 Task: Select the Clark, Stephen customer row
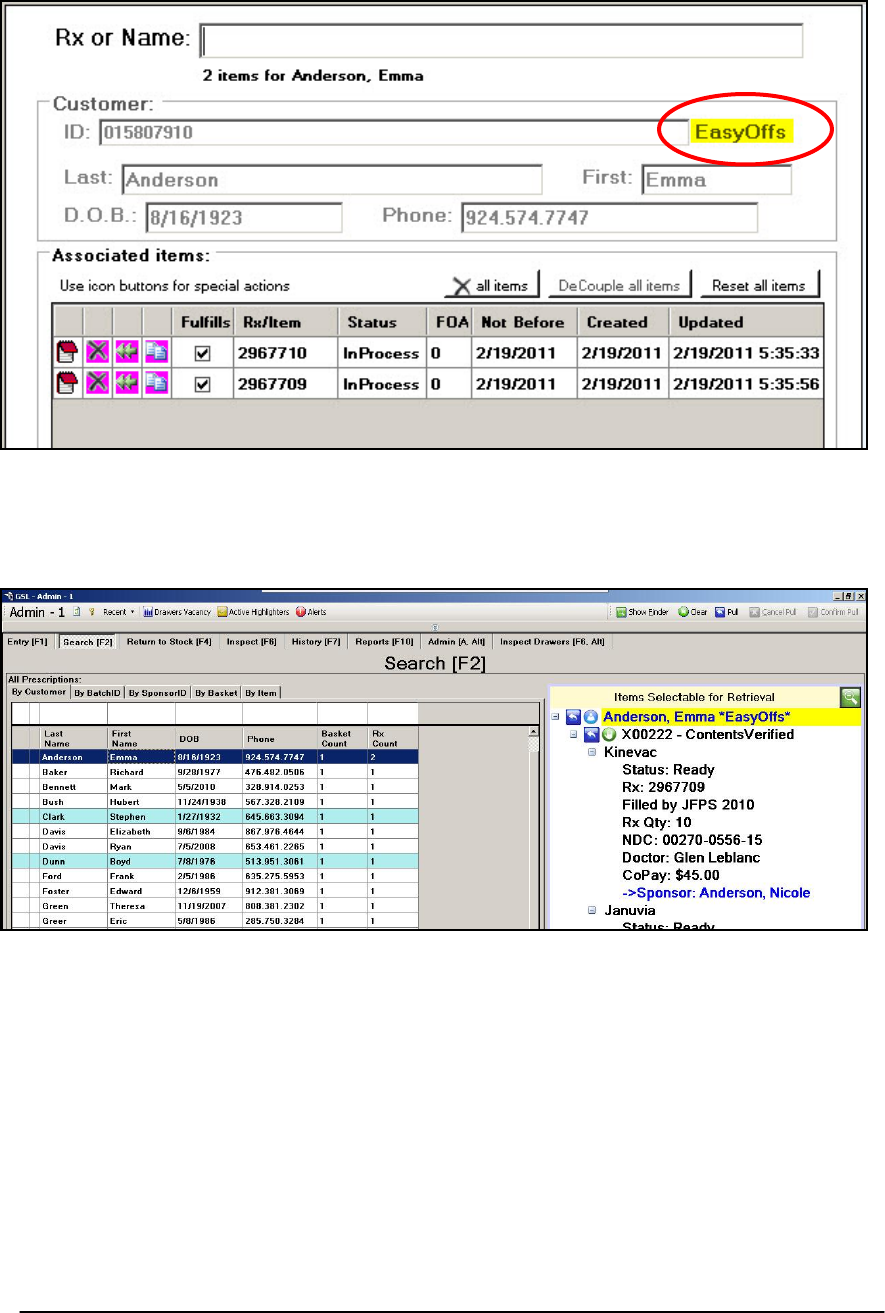pyautogui.click(x=215, y=816)
